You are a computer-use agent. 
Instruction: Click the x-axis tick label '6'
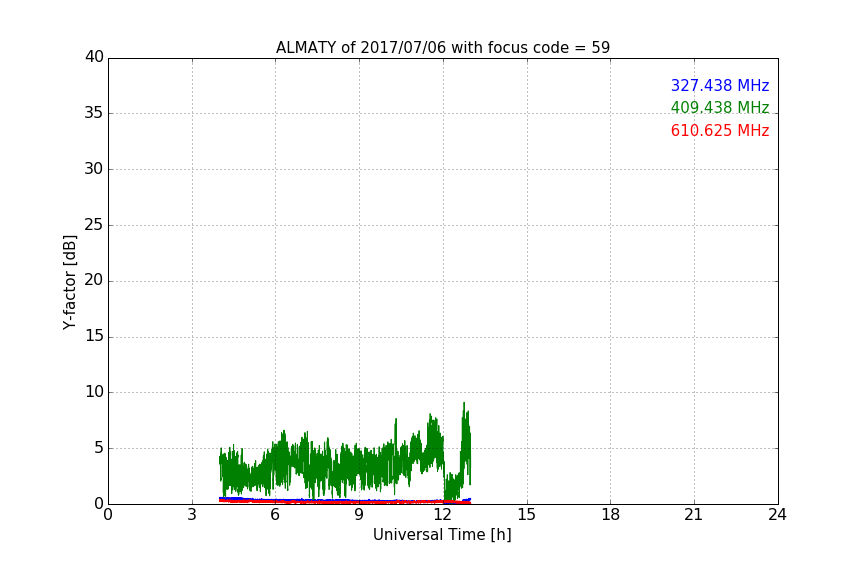(x=275, y=515)
